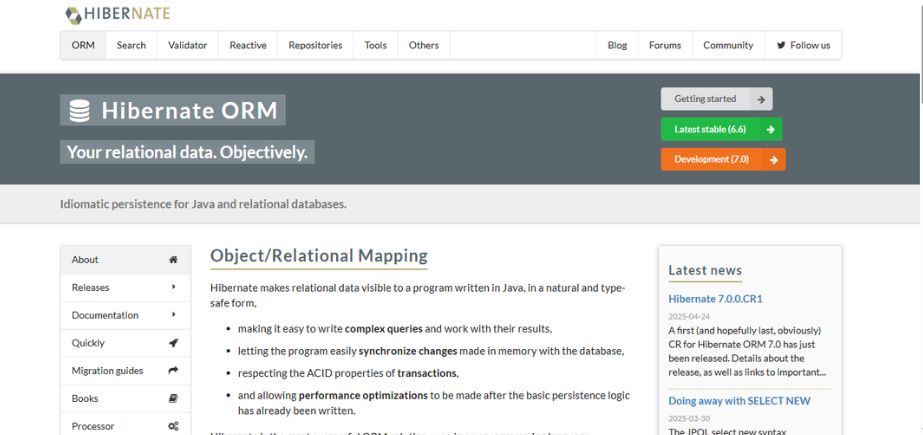
Task: Click the rocket icon beside Quickly
Action: point(173,343)
